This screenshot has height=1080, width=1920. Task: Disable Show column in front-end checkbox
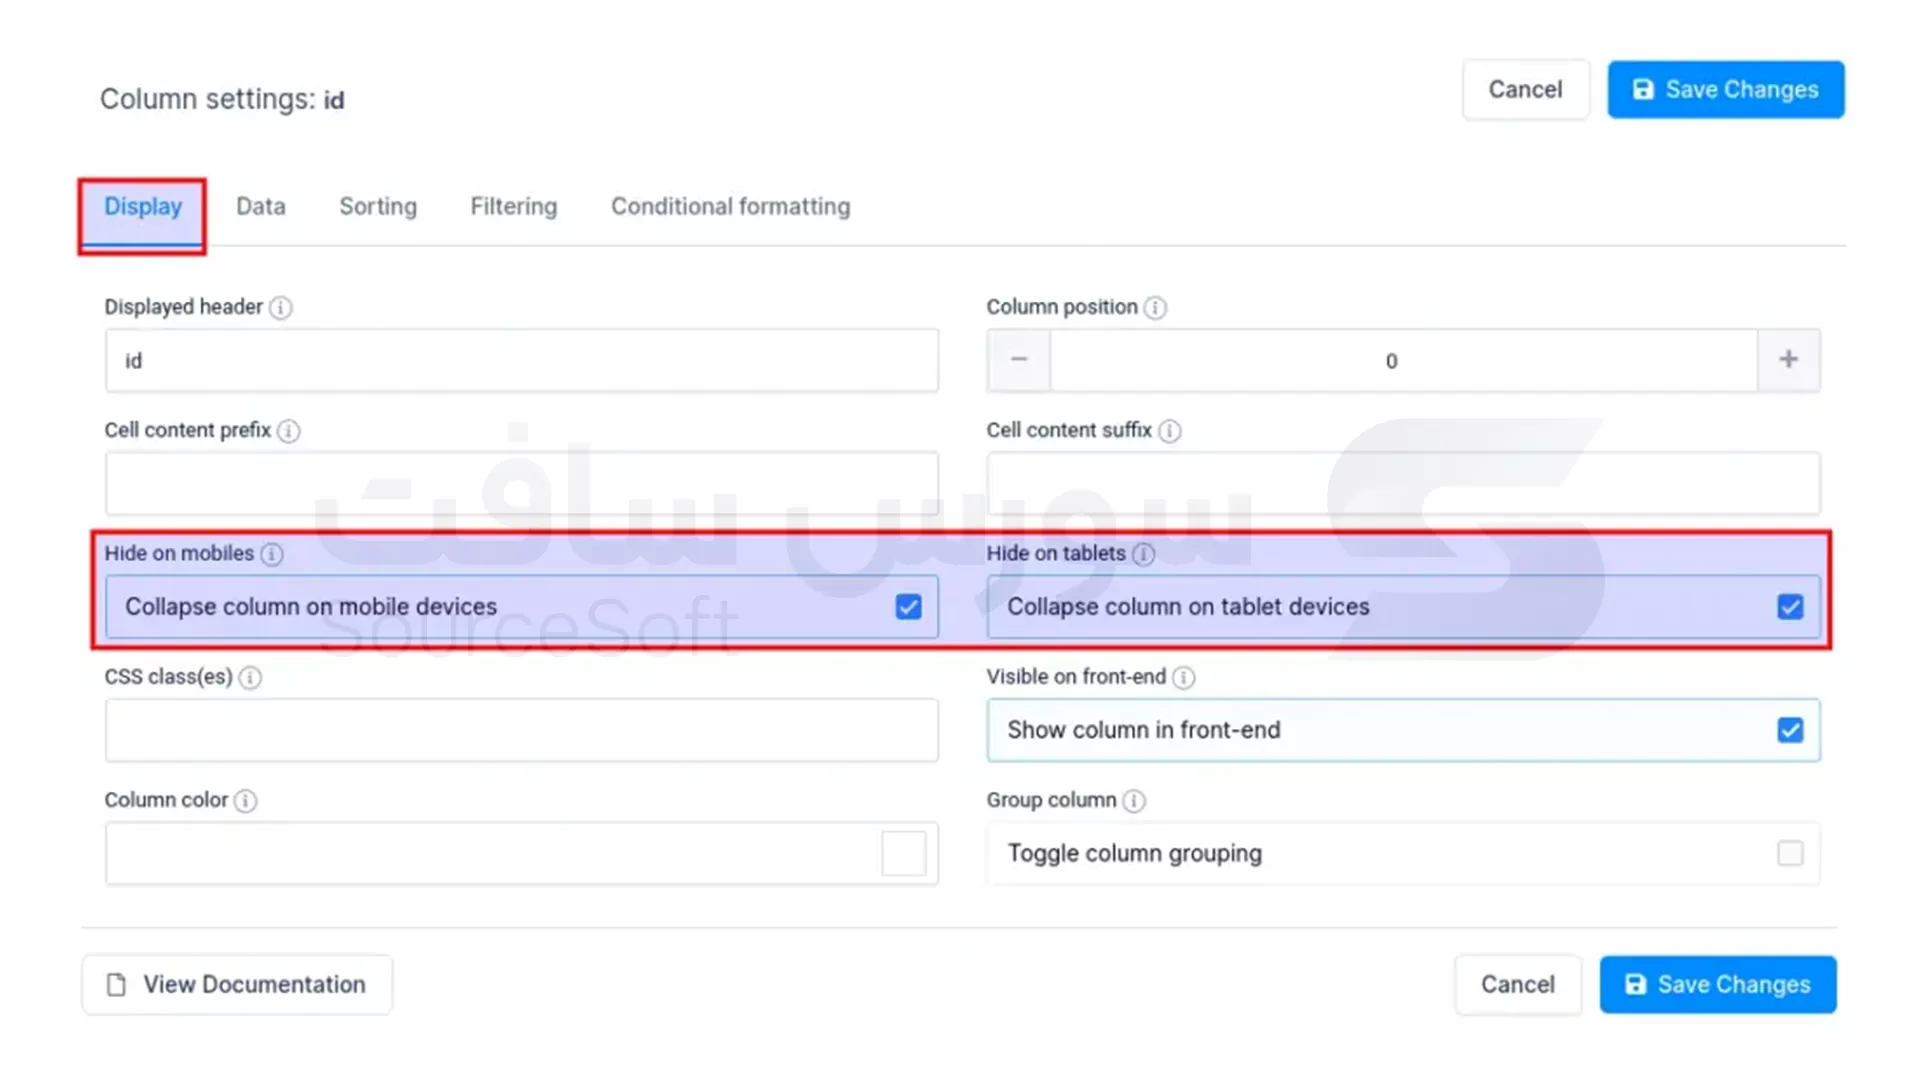1790,730
